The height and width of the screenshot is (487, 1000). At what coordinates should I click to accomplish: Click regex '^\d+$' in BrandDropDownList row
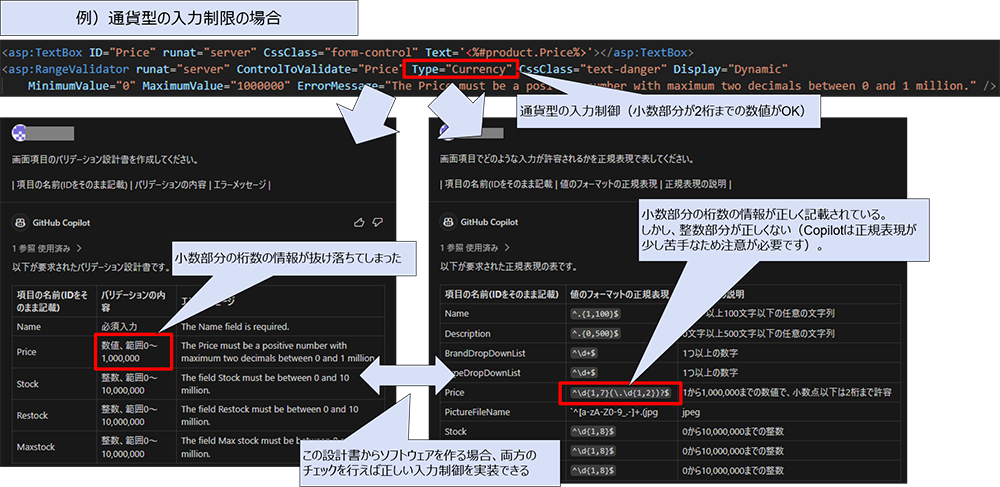coord(584,353)
